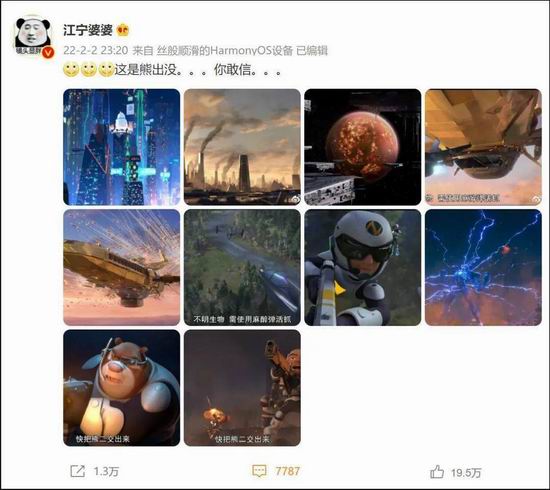Open the repost share icon
Screen dimensions: 550x490
78,471
